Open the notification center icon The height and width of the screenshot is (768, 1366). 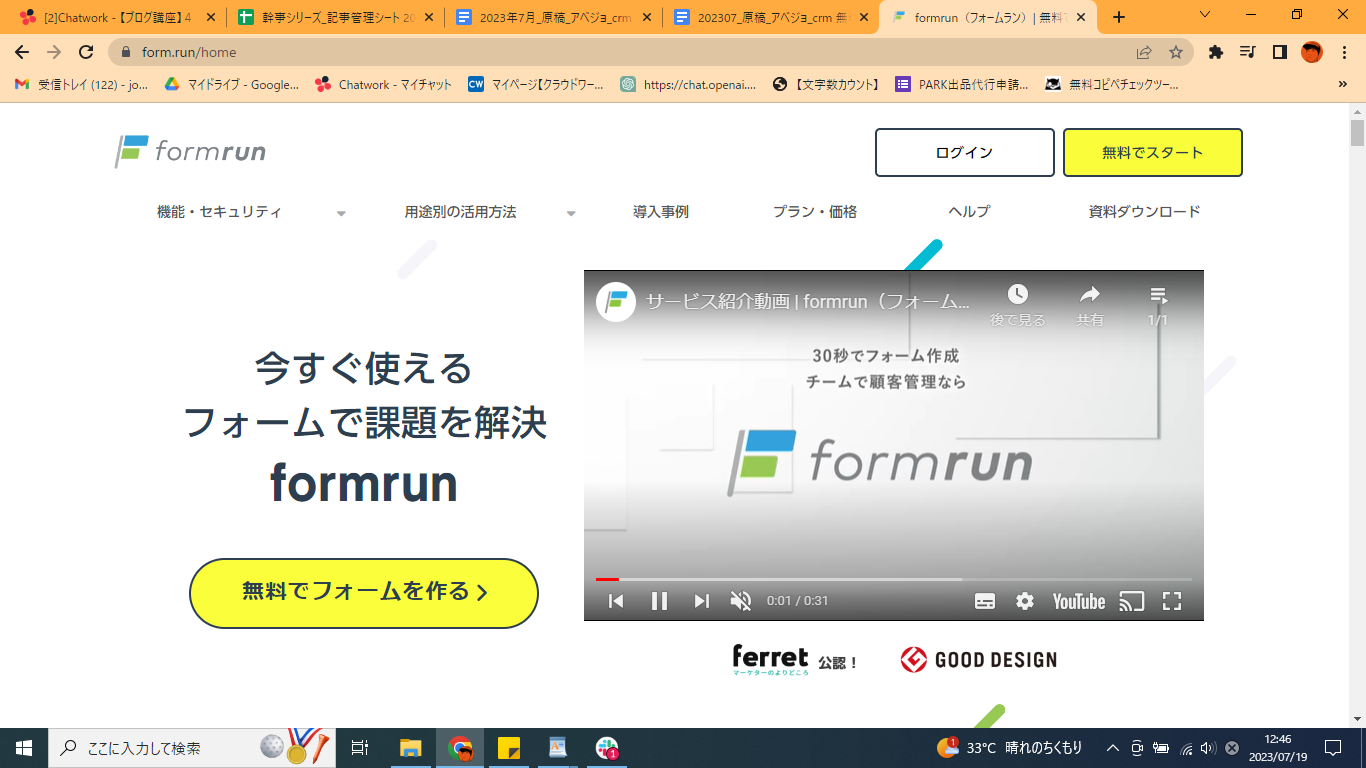1332,748
